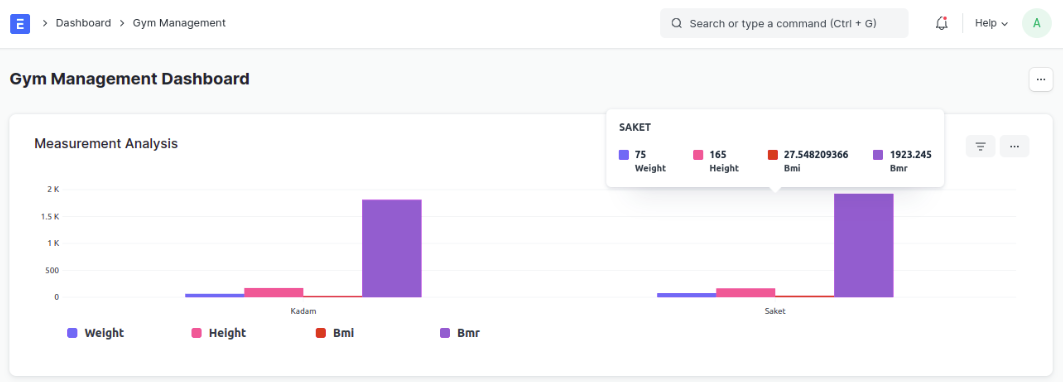Image resolution: width=1063 pixels, height=382 pixels.
Task: Toggle the Height legend series
Action: pyautogui.click(x=219, y=333)
